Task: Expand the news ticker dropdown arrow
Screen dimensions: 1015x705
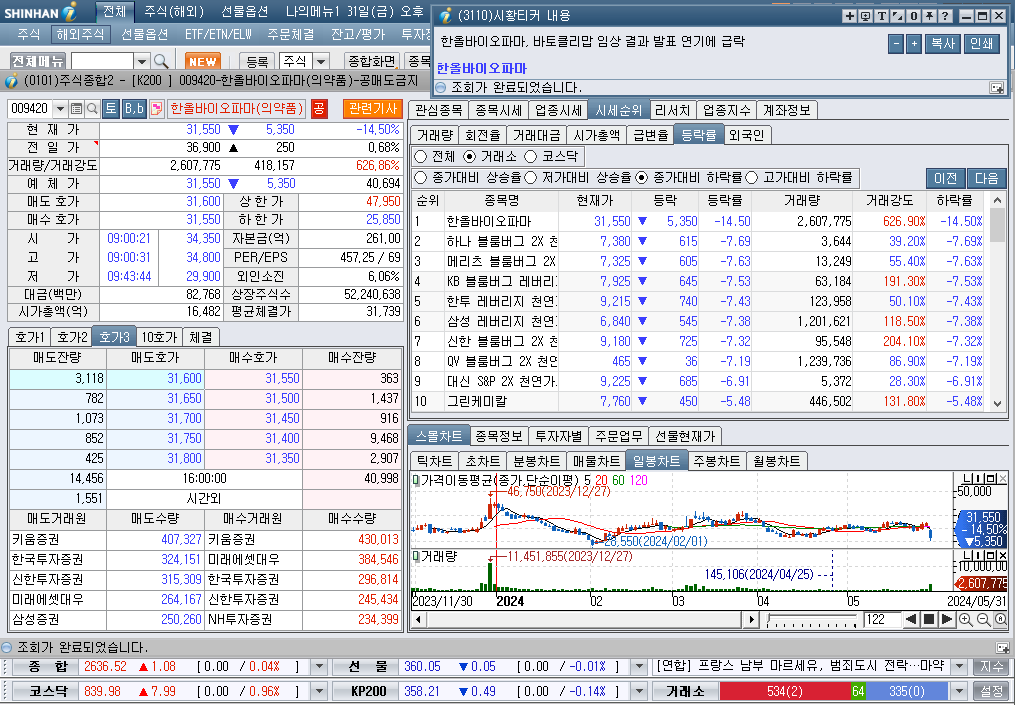Action: tap(960, 666)
